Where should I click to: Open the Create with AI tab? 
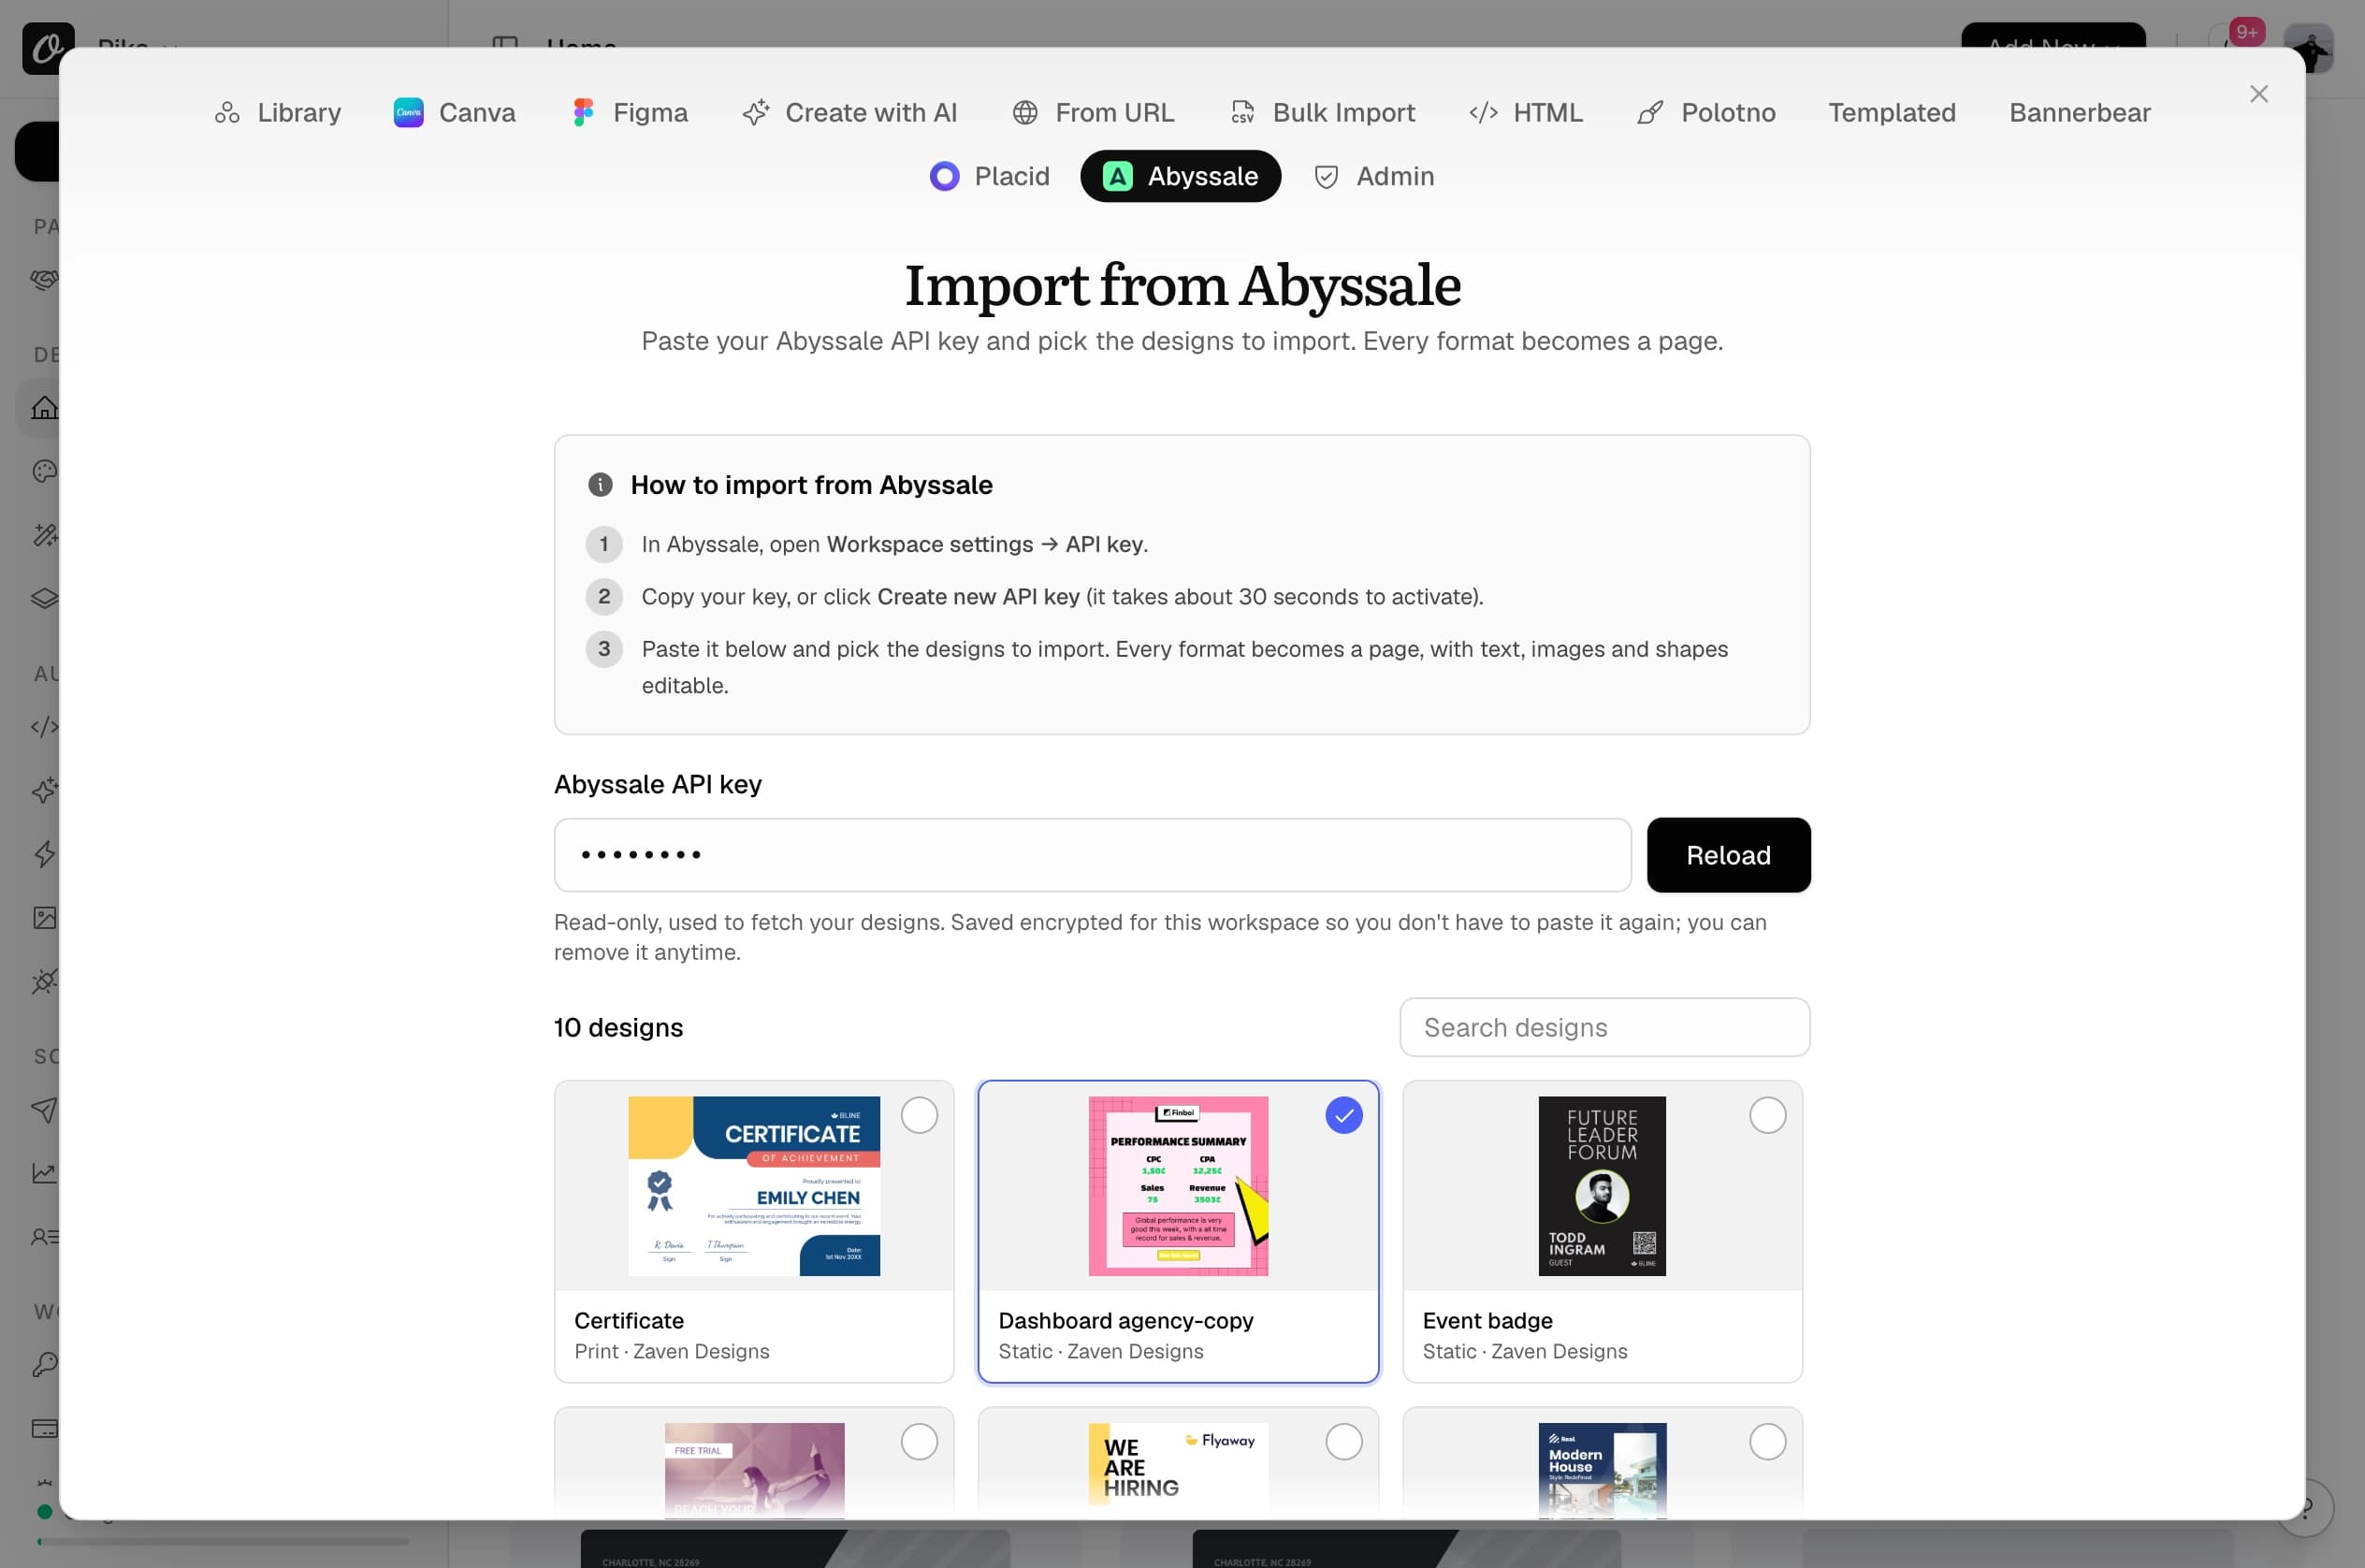[849, 112]
